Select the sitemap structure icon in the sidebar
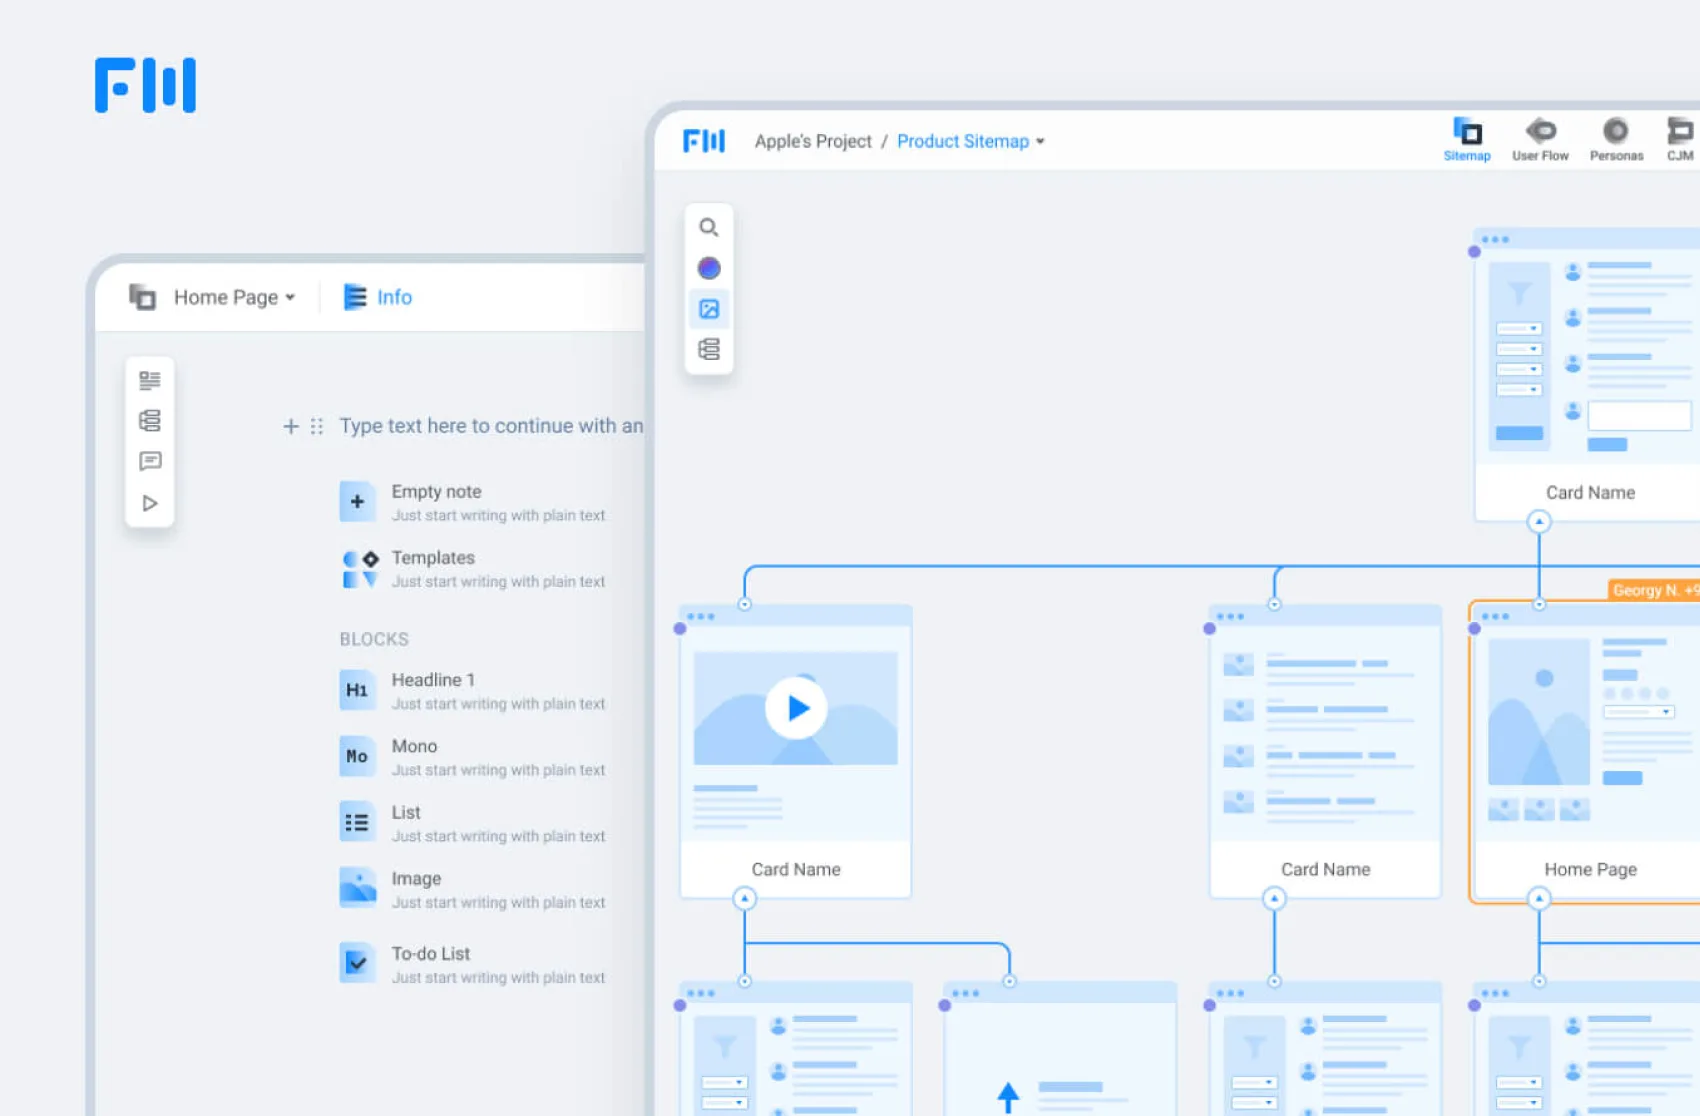Viewport: 1700px width, 1116px height. click(x=150, y=420)
